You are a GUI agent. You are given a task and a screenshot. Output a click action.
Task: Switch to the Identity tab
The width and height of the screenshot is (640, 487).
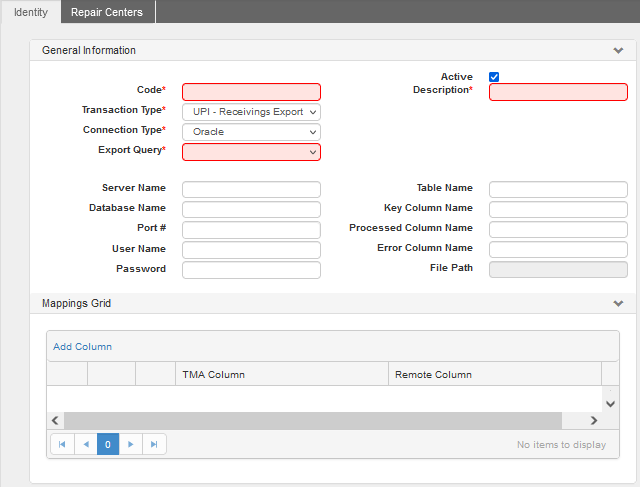tap(31, 12)
